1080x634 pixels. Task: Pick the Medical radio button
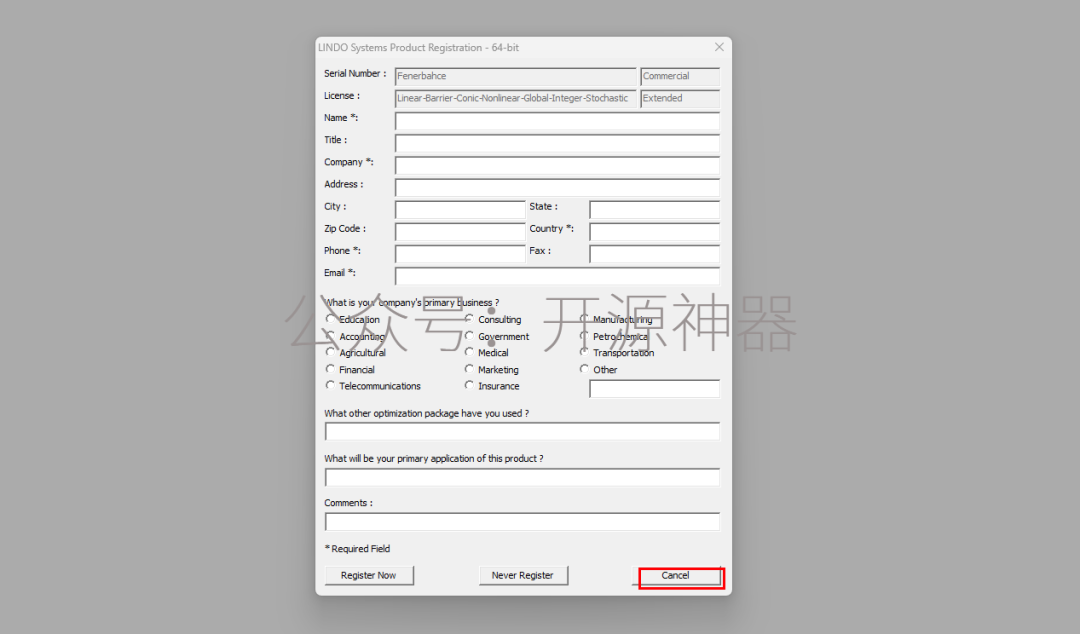pos(469,352)
